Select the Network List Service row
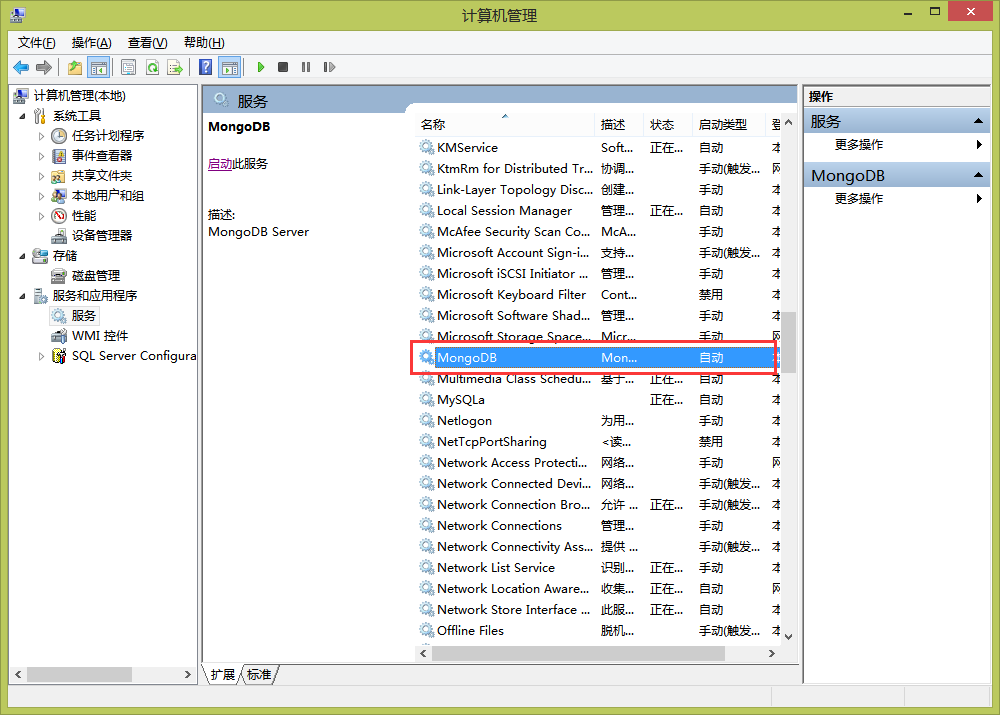This screenshot has height=715, width=1000. point(598,568)
